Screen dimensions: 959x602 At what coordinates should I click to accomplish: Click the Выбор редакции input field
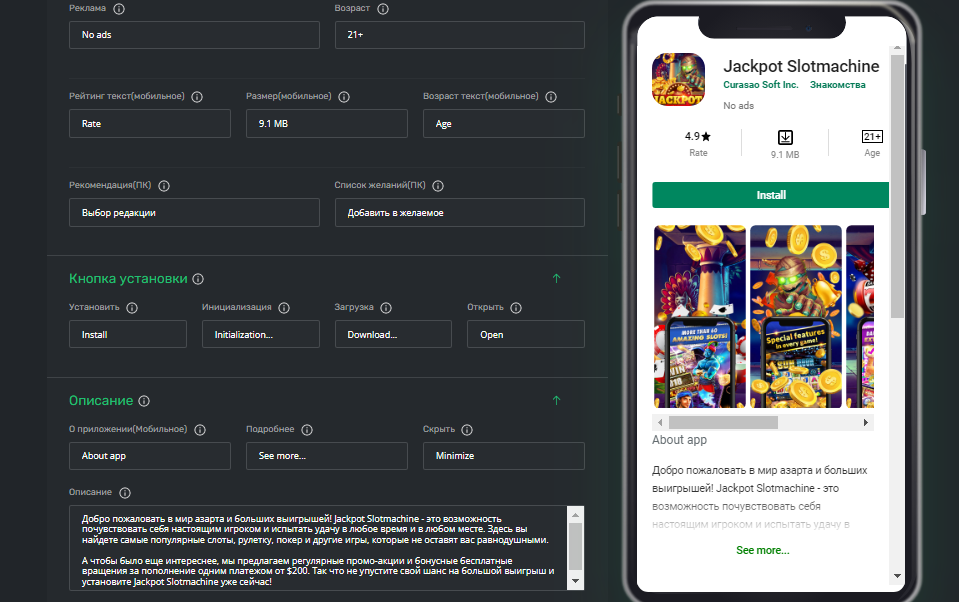click(194, 212)
